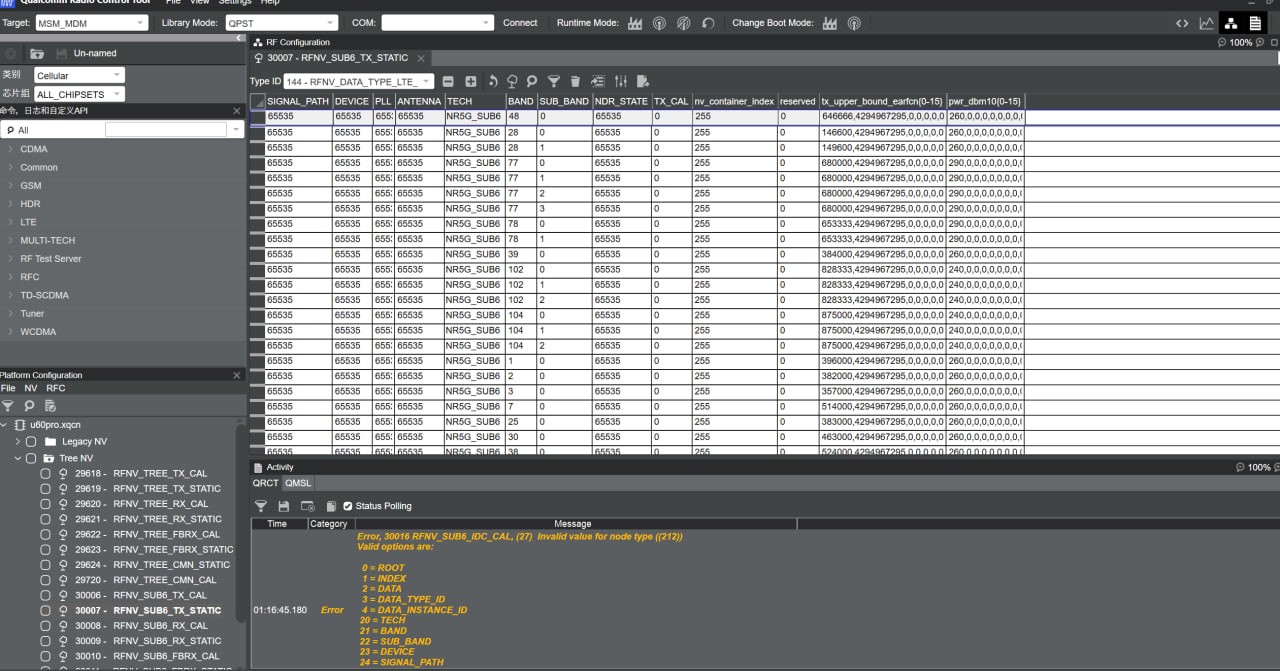Click the filter icon in RF Configuration toolbar
Viewport: 1280px width, 671px height.
[554, 81]
